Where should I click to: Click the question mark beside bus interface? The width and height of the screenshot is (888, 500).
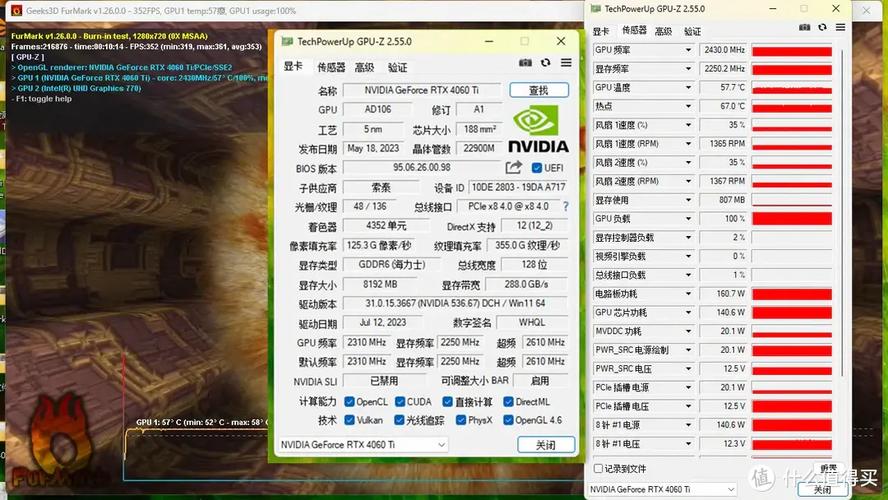pyautogui.click(x=565, y=207)
